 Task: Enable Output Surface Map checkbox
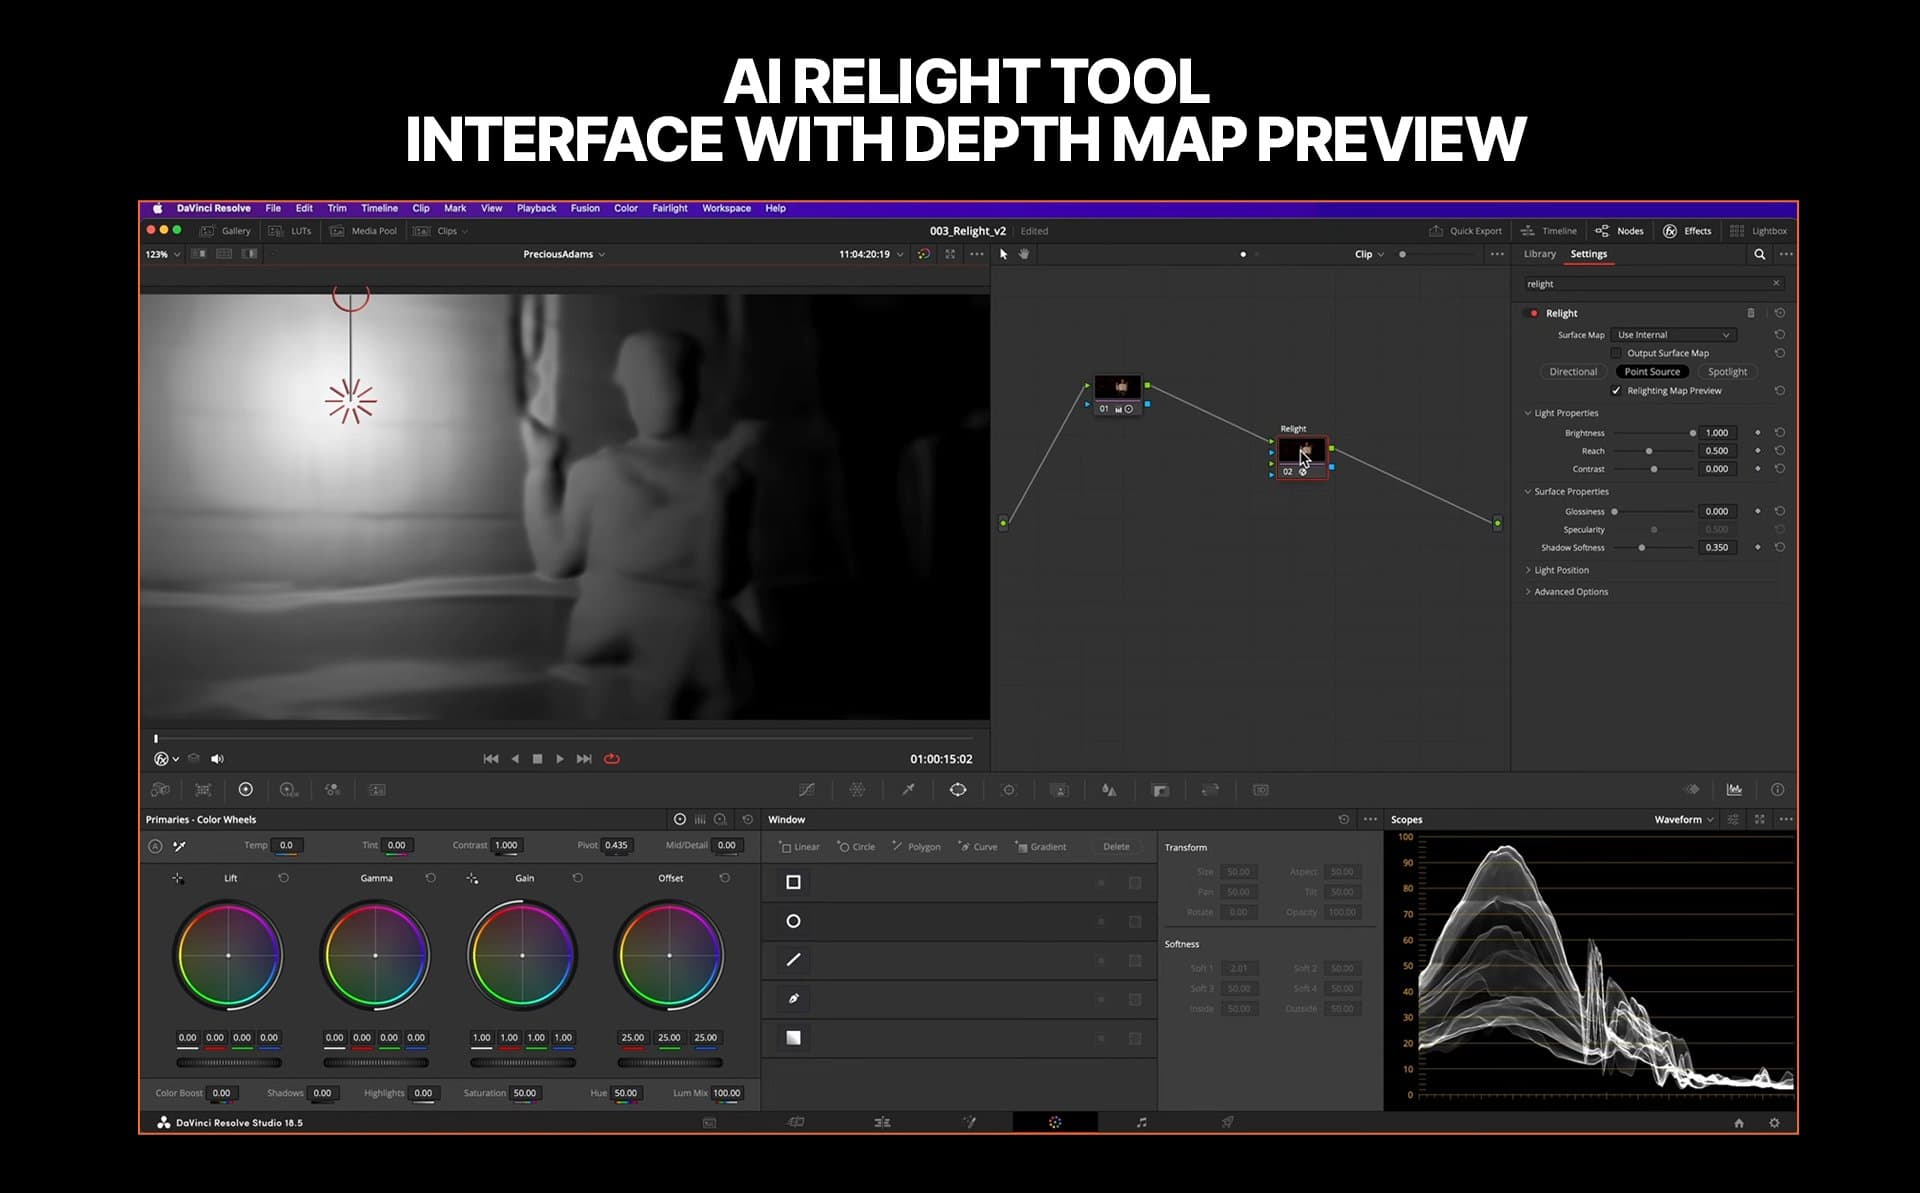tap(1616, 353)
